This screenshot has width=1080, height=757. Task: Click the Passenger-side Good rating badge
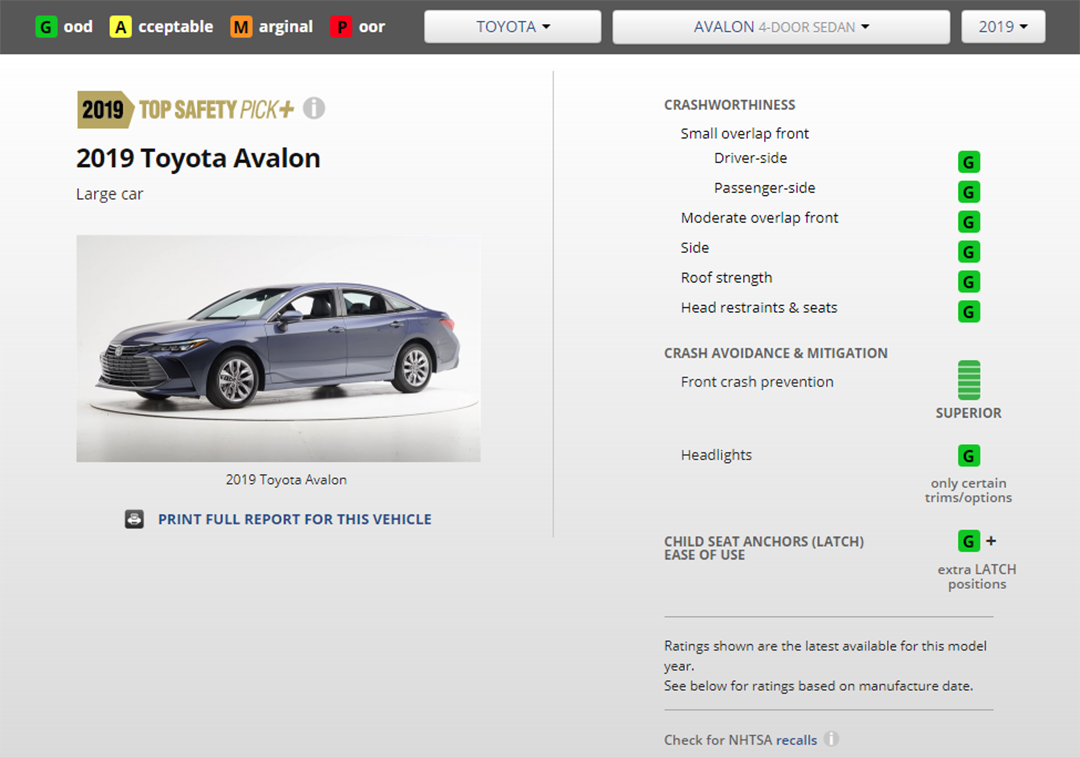tap(968, 192)
